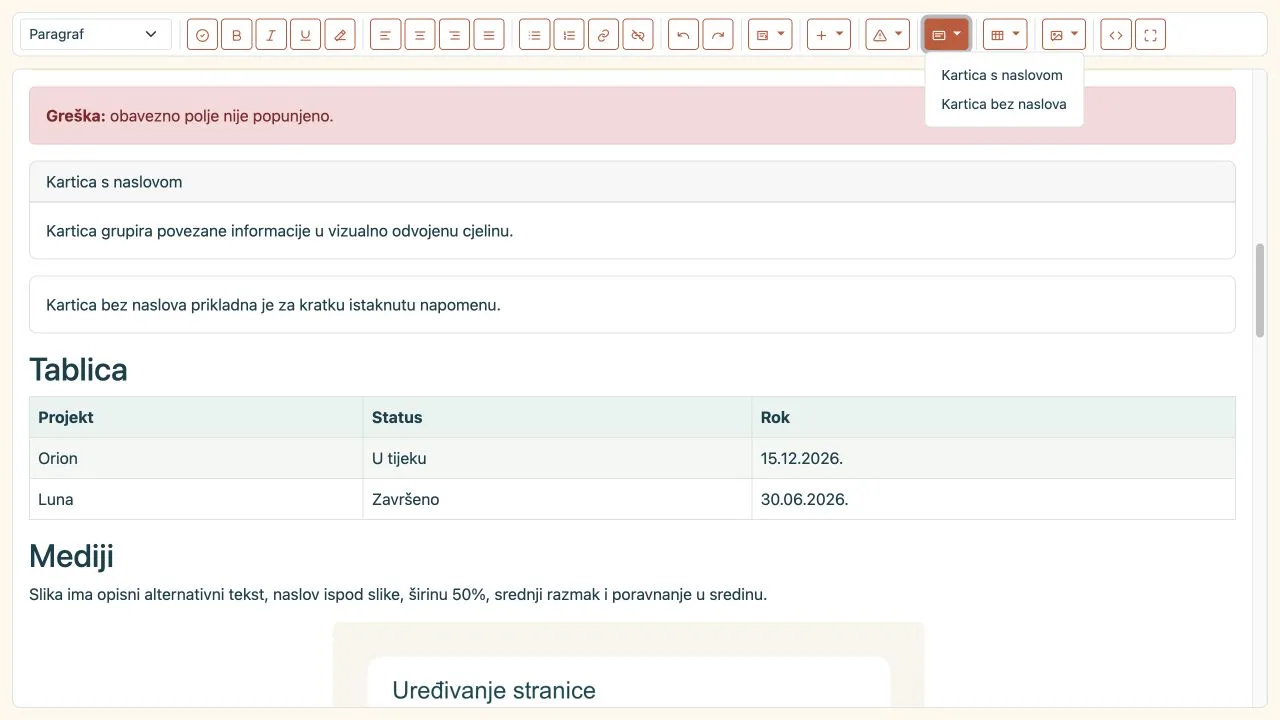Open the alert warning dropdown
1280x720 pixels.
tap(888, 35)
